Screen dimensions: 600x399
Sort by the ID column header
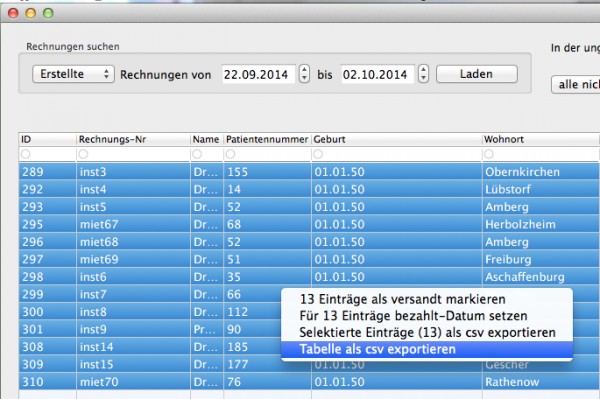[47, 139]
